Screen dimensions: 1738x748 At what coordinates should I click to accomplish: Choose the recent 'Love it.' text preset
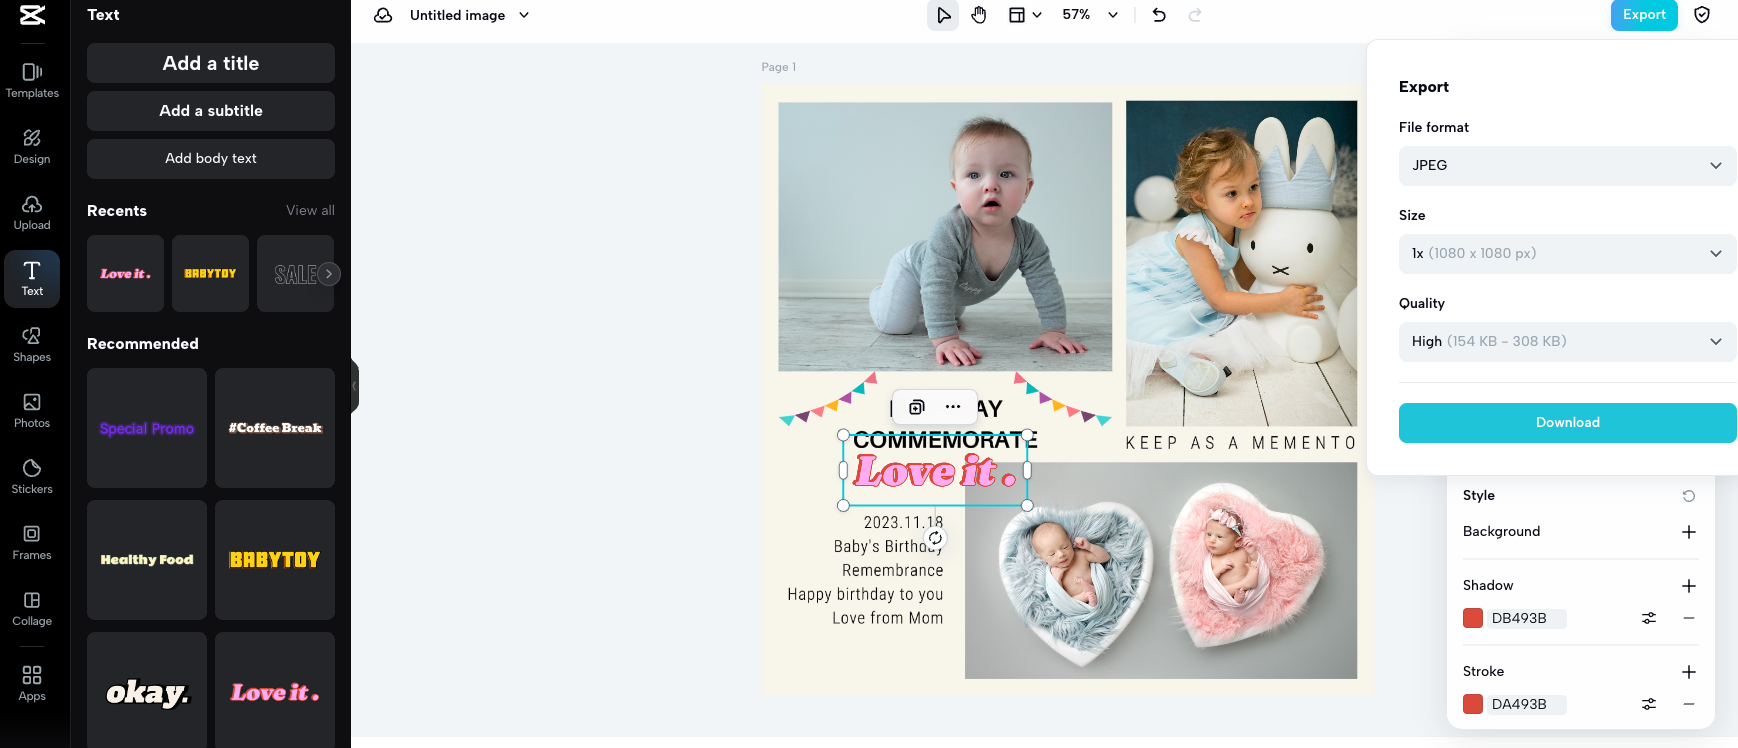125,273
